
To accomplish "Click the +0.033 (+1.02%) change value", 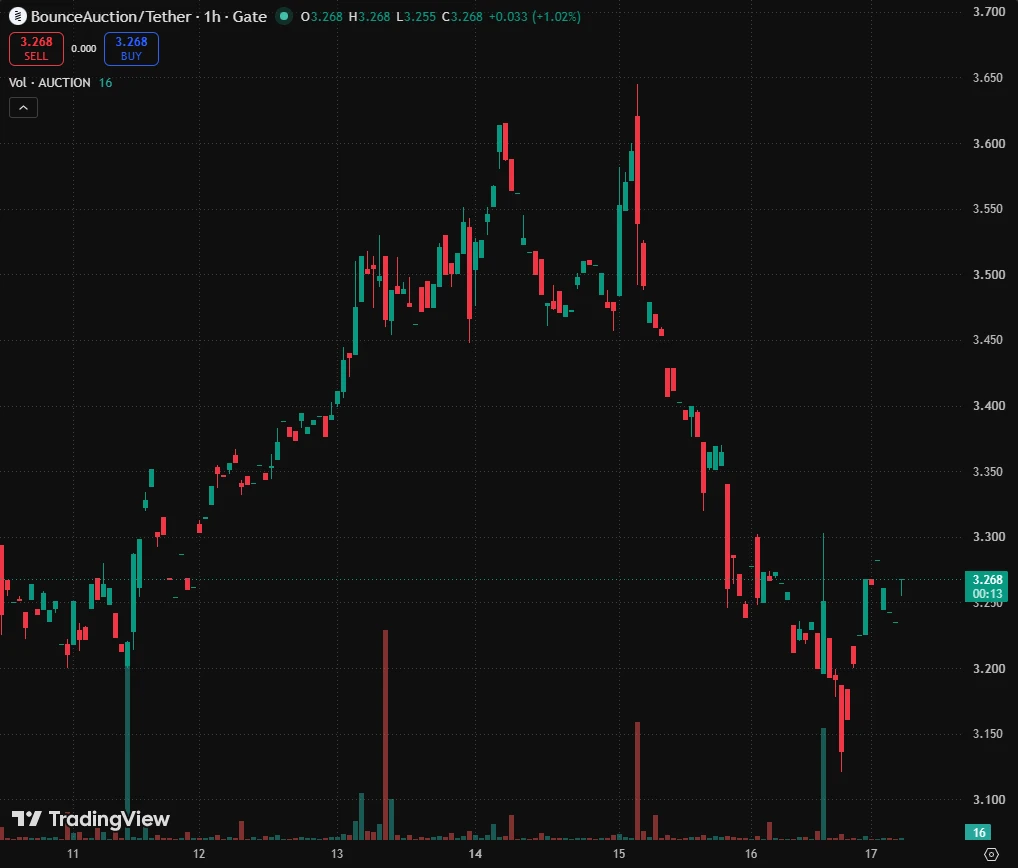I will (534, 17).
